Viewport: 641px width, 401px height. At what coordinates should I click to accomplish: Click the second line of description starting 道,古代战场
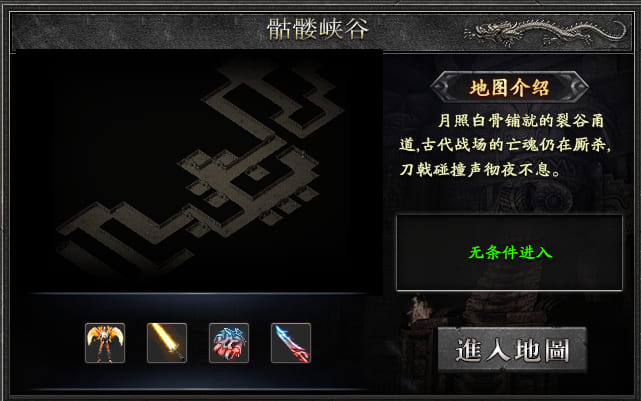(505, 145)
